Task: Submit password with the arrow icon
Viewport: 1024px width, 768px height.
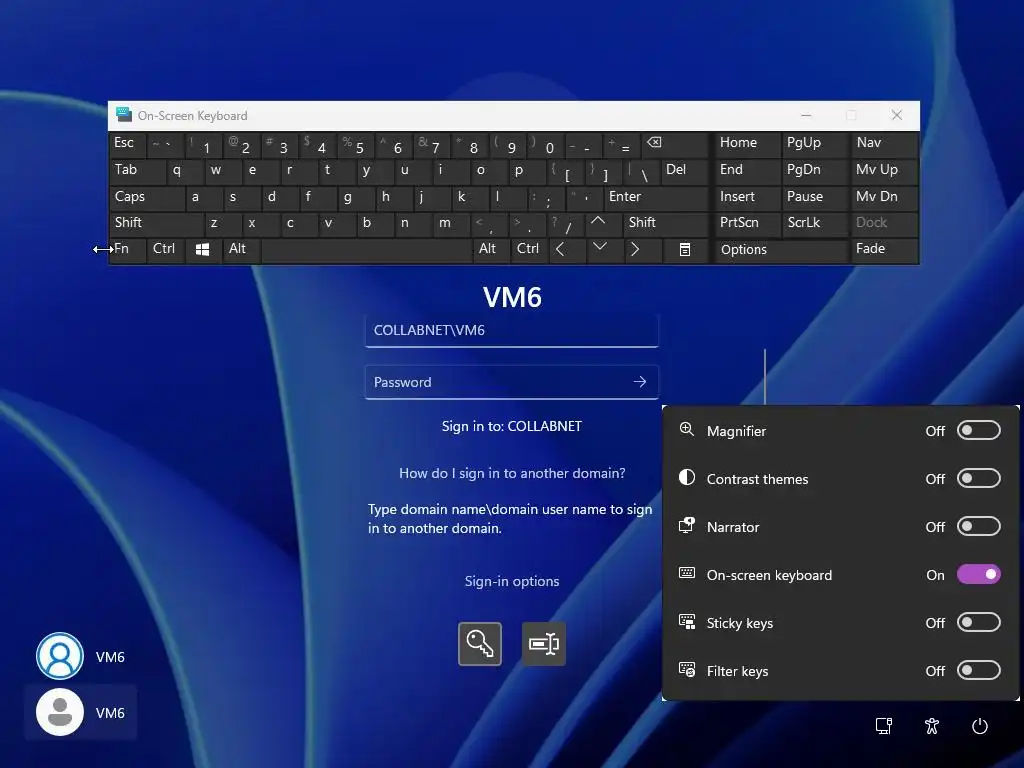Action: pyautogui.click(x=640, y=382)
